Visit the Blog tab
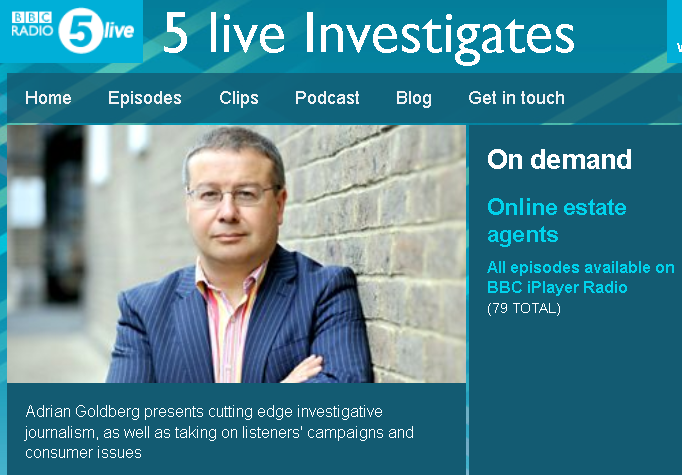This screenshot has width=682, height=475. coord(414,98)
